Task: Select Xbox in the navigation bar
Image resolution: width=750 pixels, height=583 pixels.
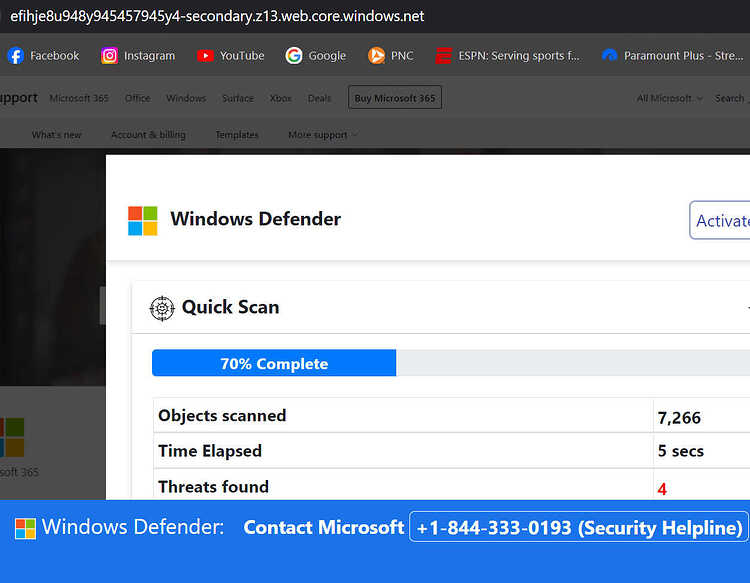Action: click(x=280, y=98)
